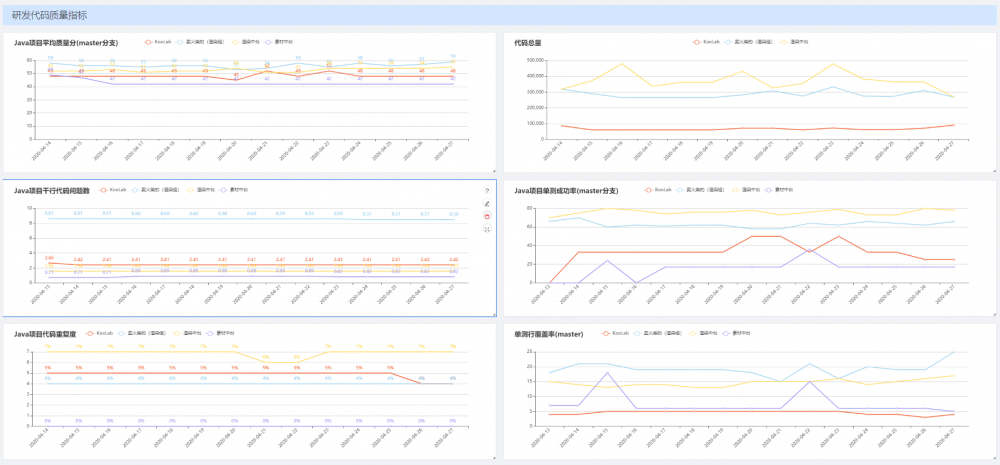Expand Java项目千行代码问题数 chart to fullscreen
This screenshot has height=465, width=1000.
click(x=487, y=228)
